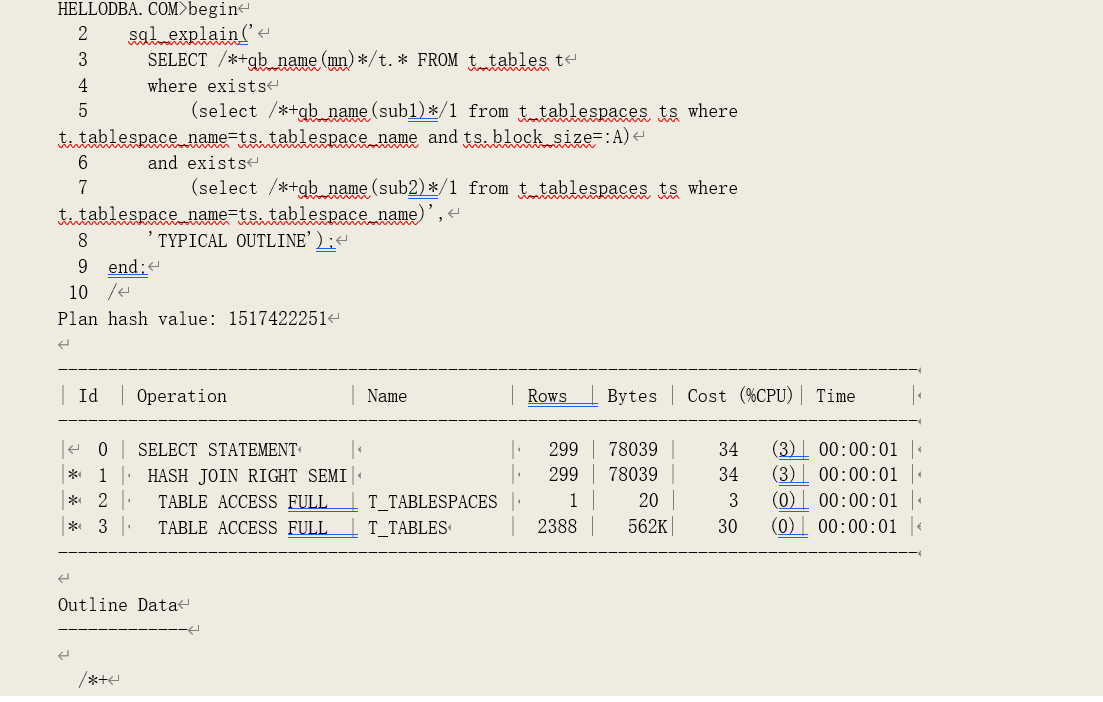The height and width of the screenshot is (702, 1103).
Task: Click the end; statement on line 9
Action: 127,267
